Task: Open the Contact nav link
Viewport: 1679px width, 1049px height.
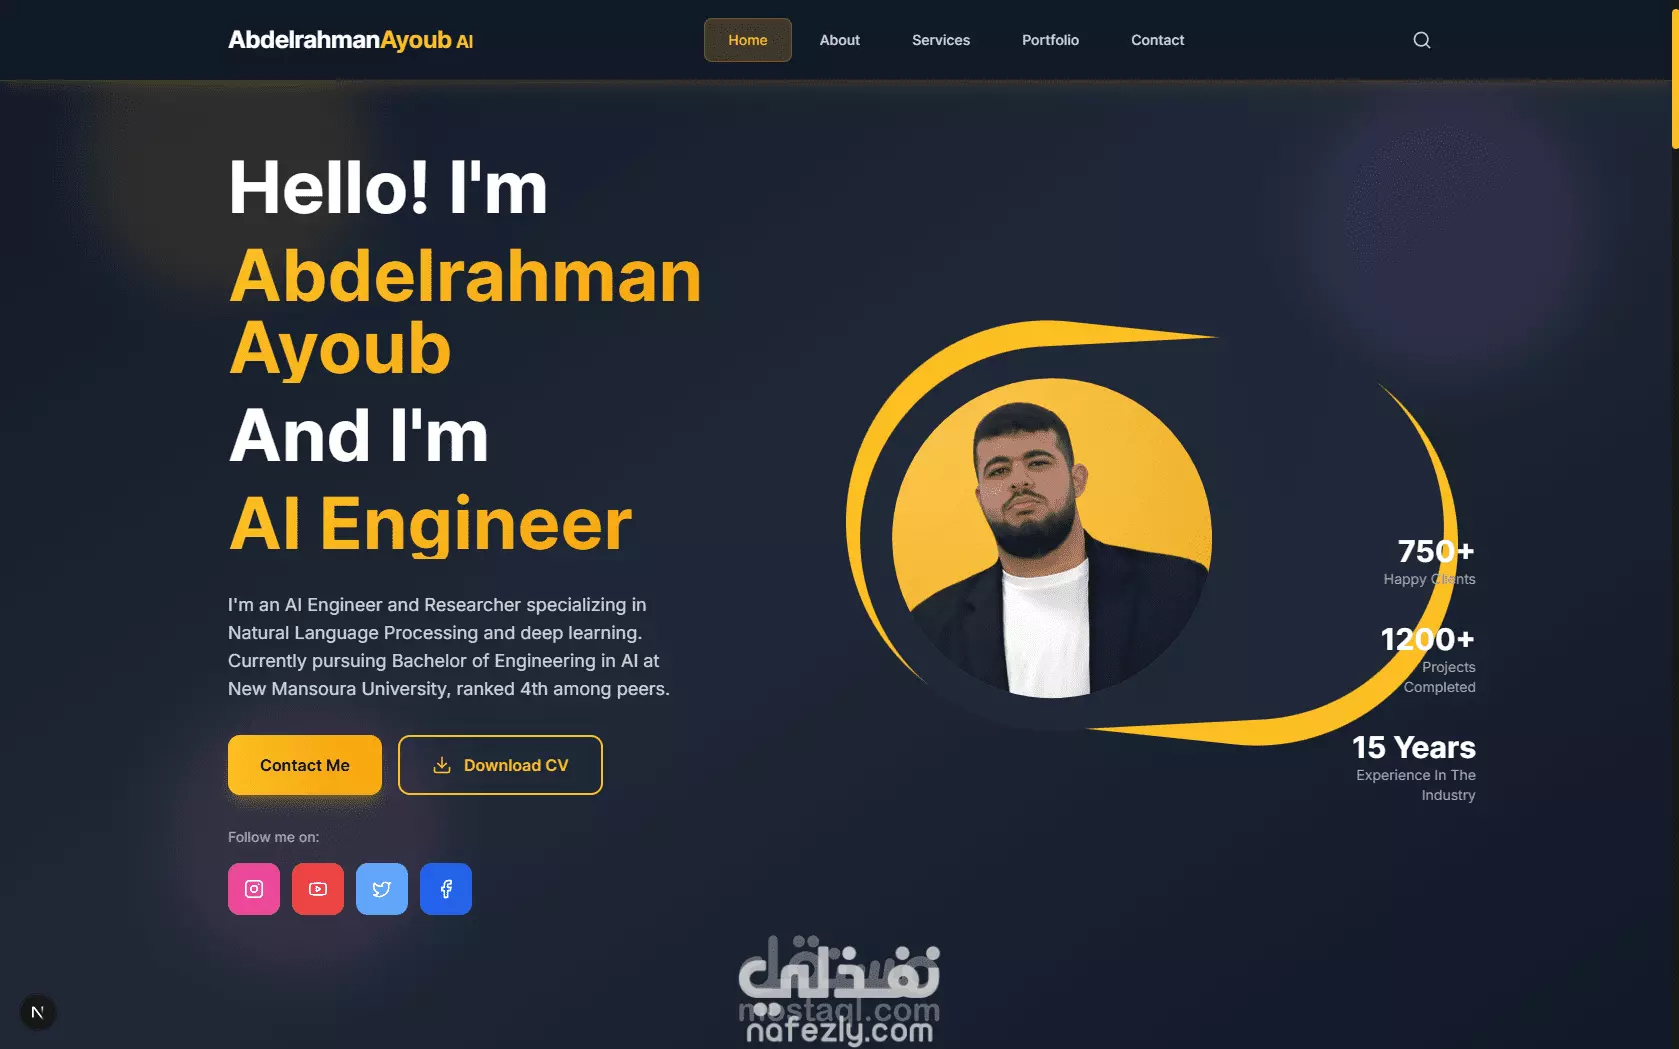Action: 1157,40
